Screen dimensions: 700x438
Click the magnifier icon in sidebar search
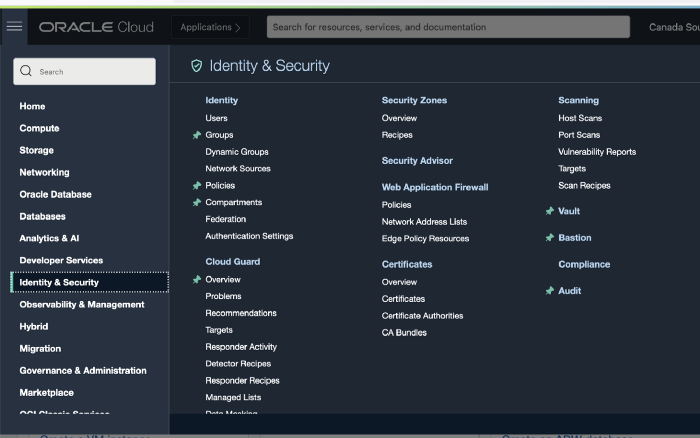[x=26, y=72]
